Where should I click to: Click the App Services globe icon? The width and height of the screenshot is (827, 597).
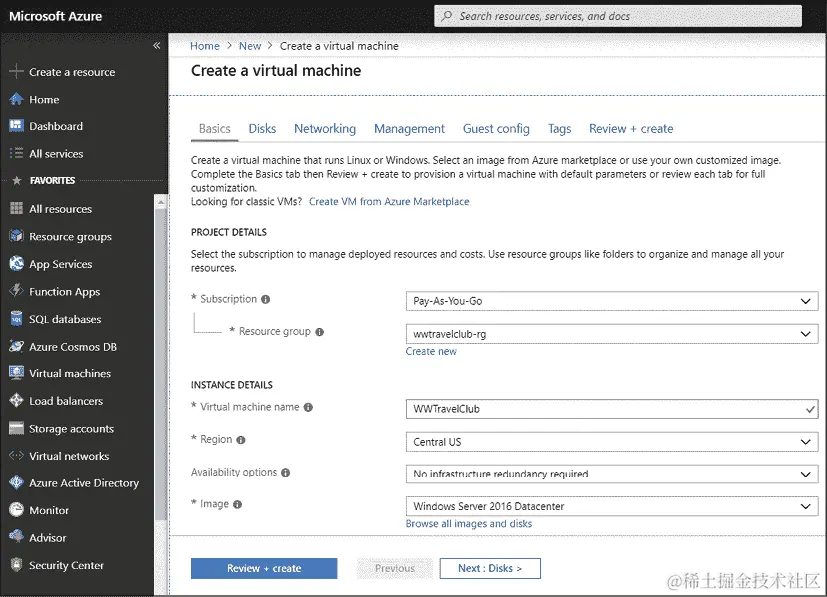click(x=16, y=263)
